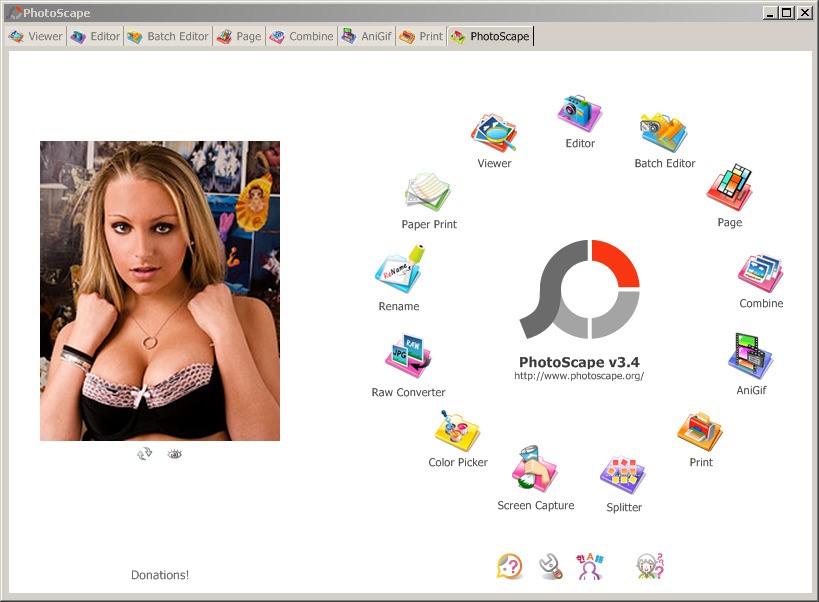Minimize the PhotoScape window
This screenshot has width=819, height=602.
click(770, 13)
